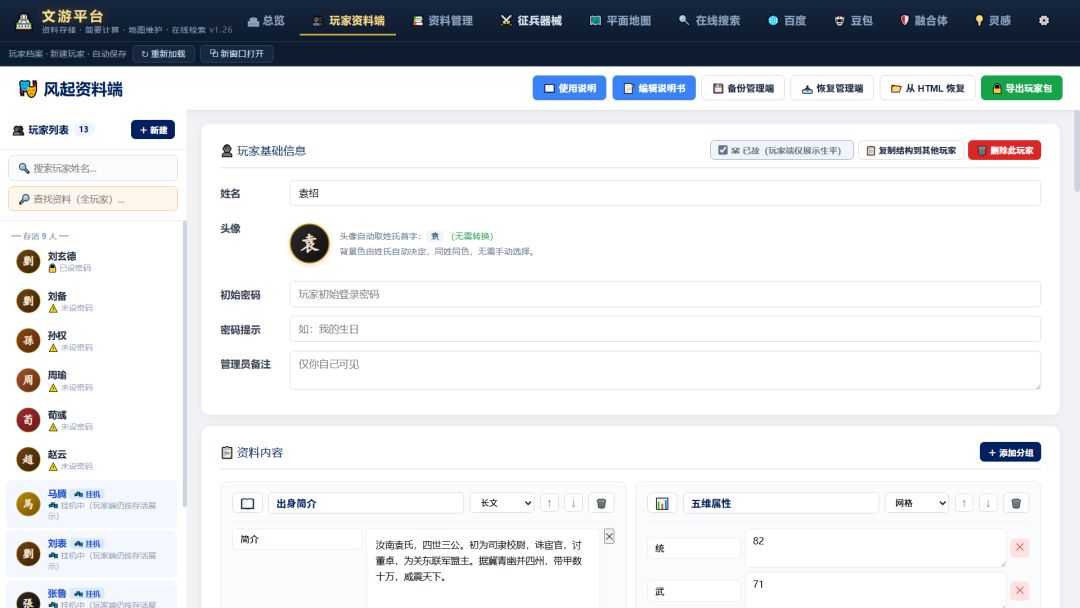Switch to the 玩家资料端 tab

tap(348, 21)
